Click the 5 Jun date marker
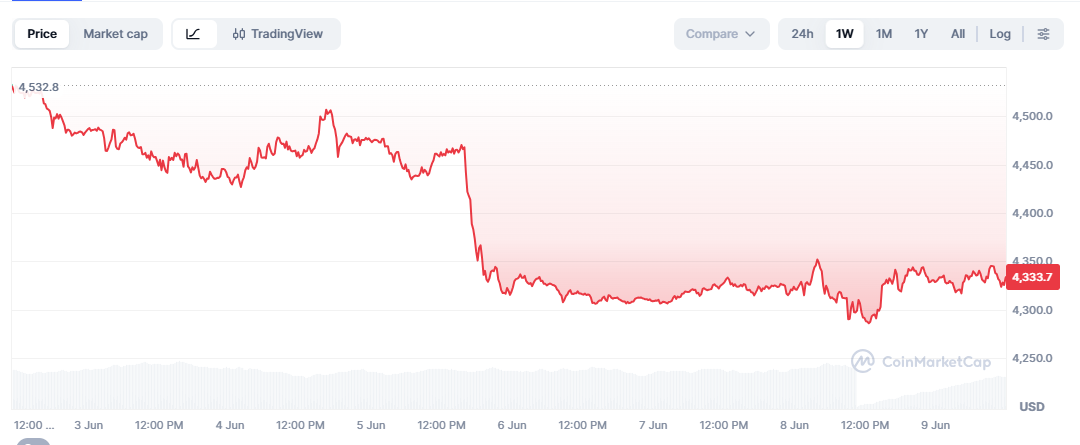1080x445 pixels. (x=371, y=426)
